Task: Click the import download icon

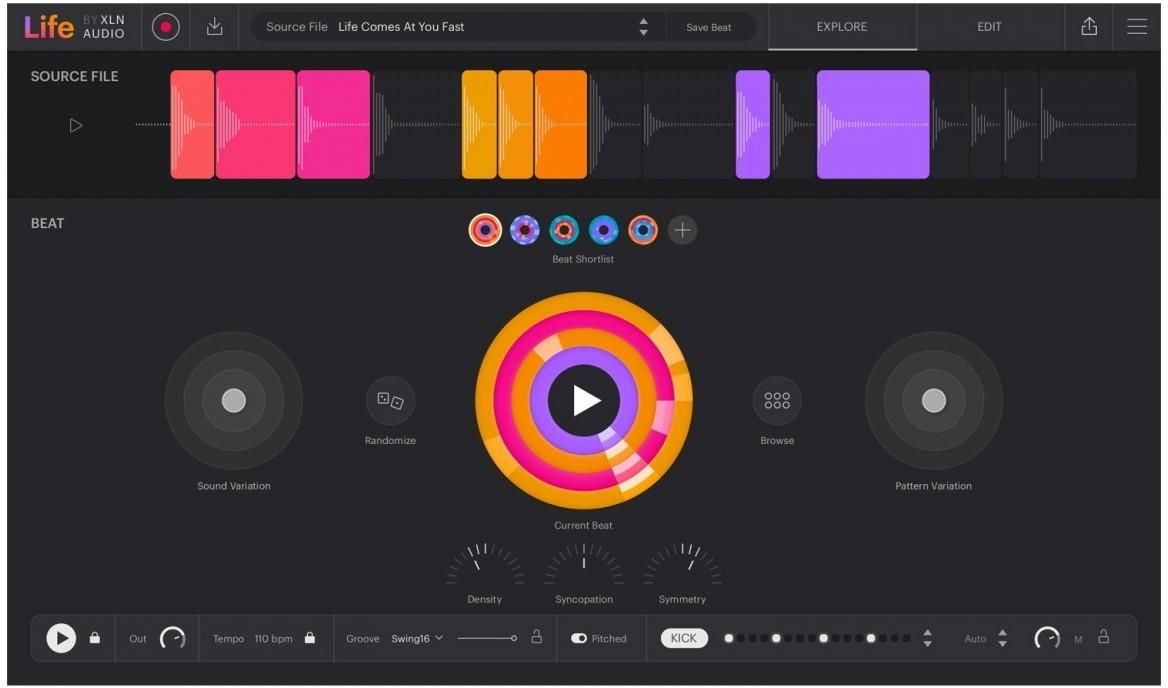Action: pos(215,27)
